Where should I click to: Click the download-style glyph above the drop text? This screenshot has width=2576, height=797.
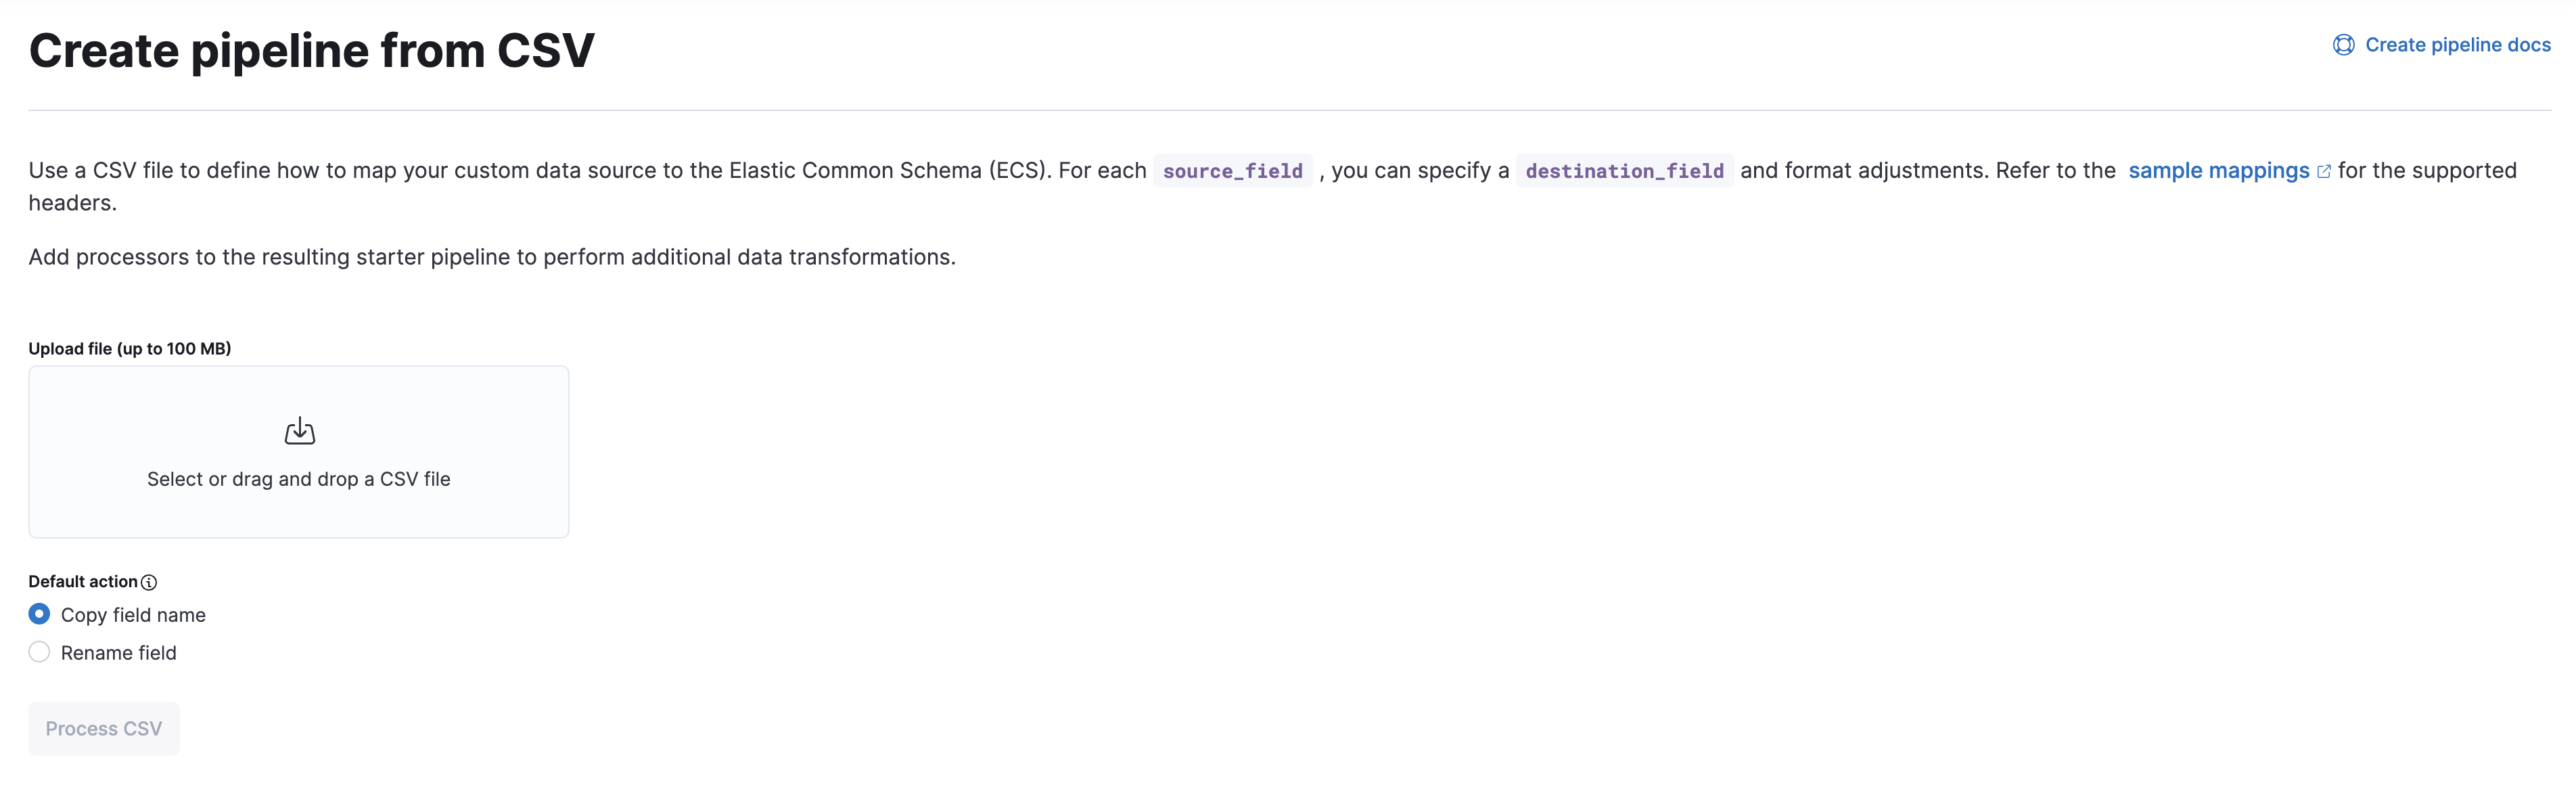[x=298, y=431]
